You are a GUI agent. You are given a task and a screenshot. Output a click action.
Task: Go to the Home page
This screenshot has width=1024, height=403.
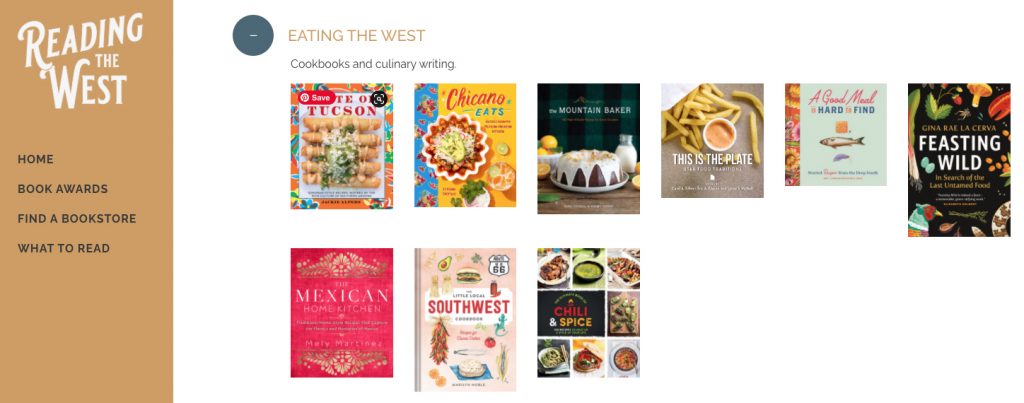35,159
